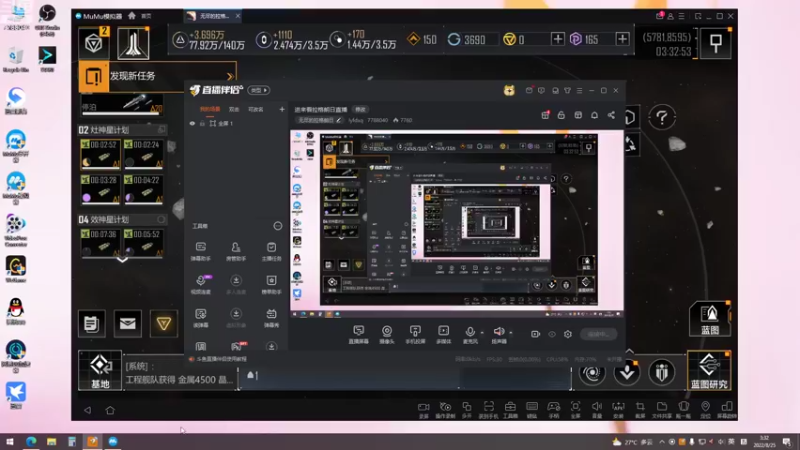
Task: Open the 主播任务 tool in 直播伴侣
Action: point(271,251)
